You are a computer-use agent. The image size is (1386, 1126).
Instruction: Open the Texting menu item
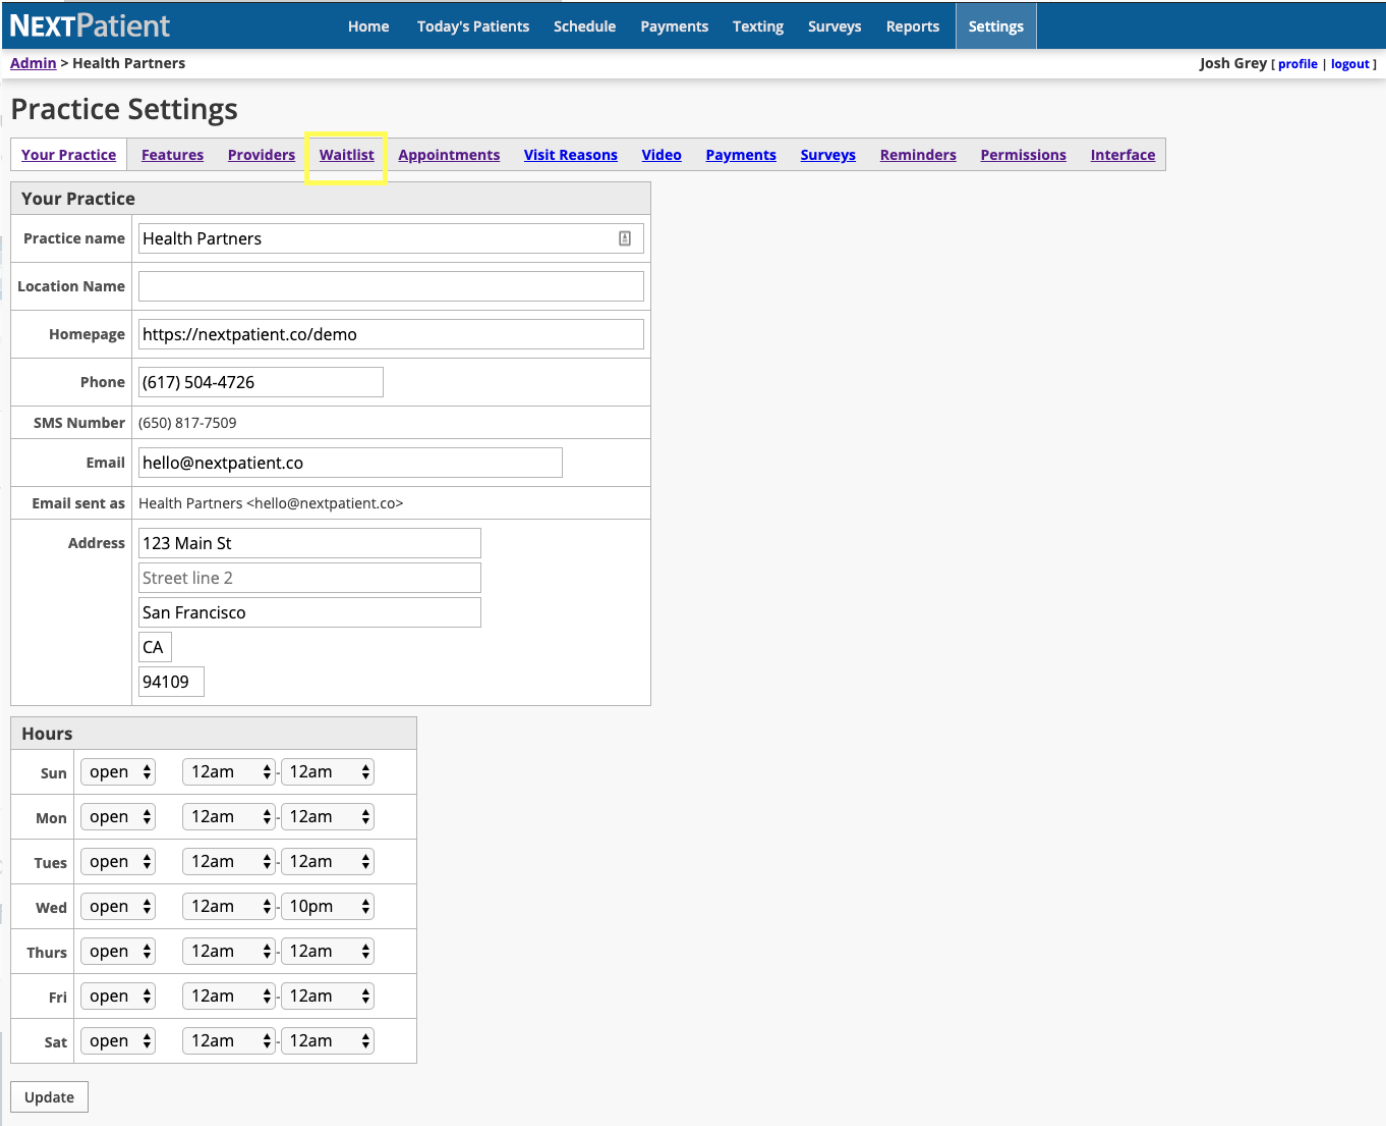757,27
